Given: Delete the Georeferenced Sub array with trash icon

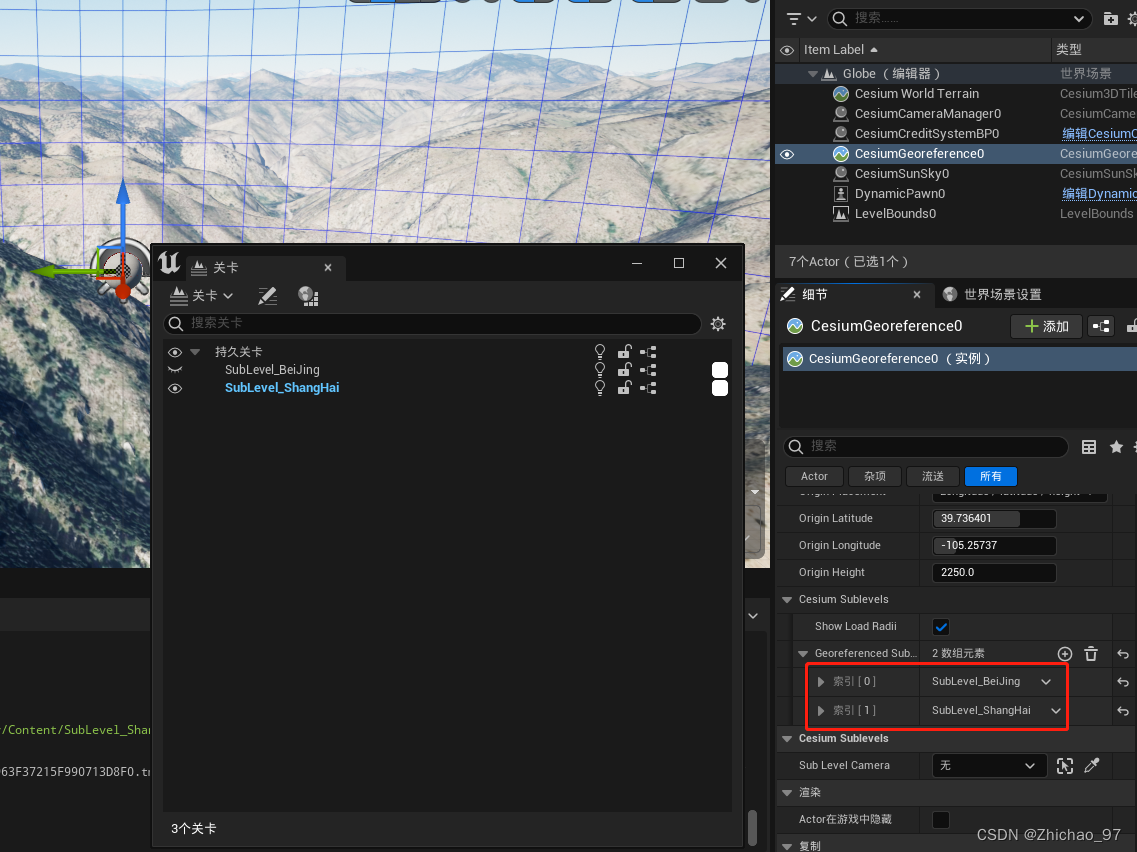Looking at the screenshot, I should (1091, 653).
